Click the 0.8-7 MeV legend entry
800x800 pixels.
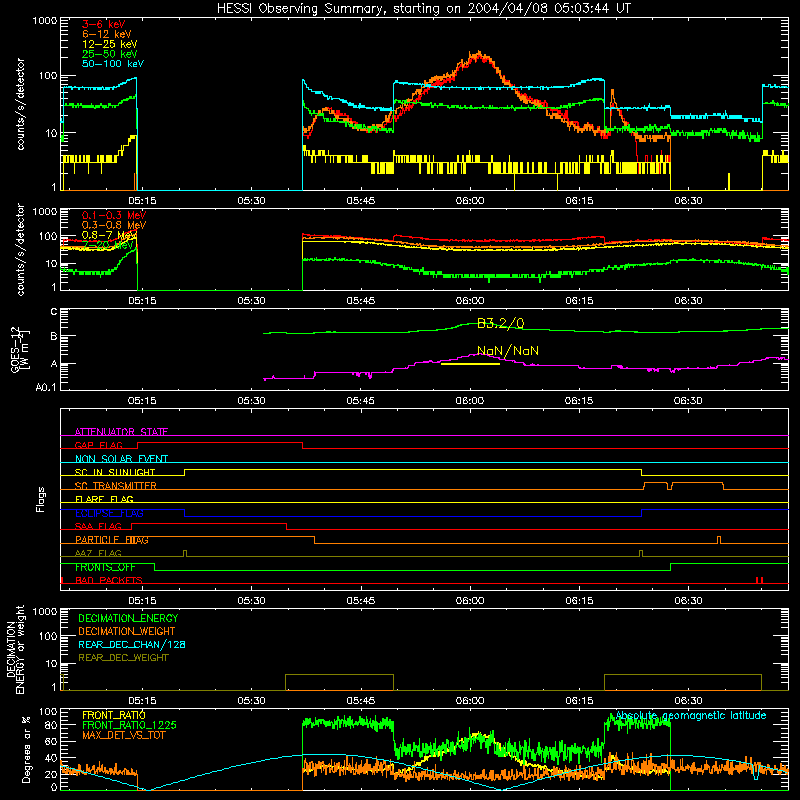(x=110, y=235)
